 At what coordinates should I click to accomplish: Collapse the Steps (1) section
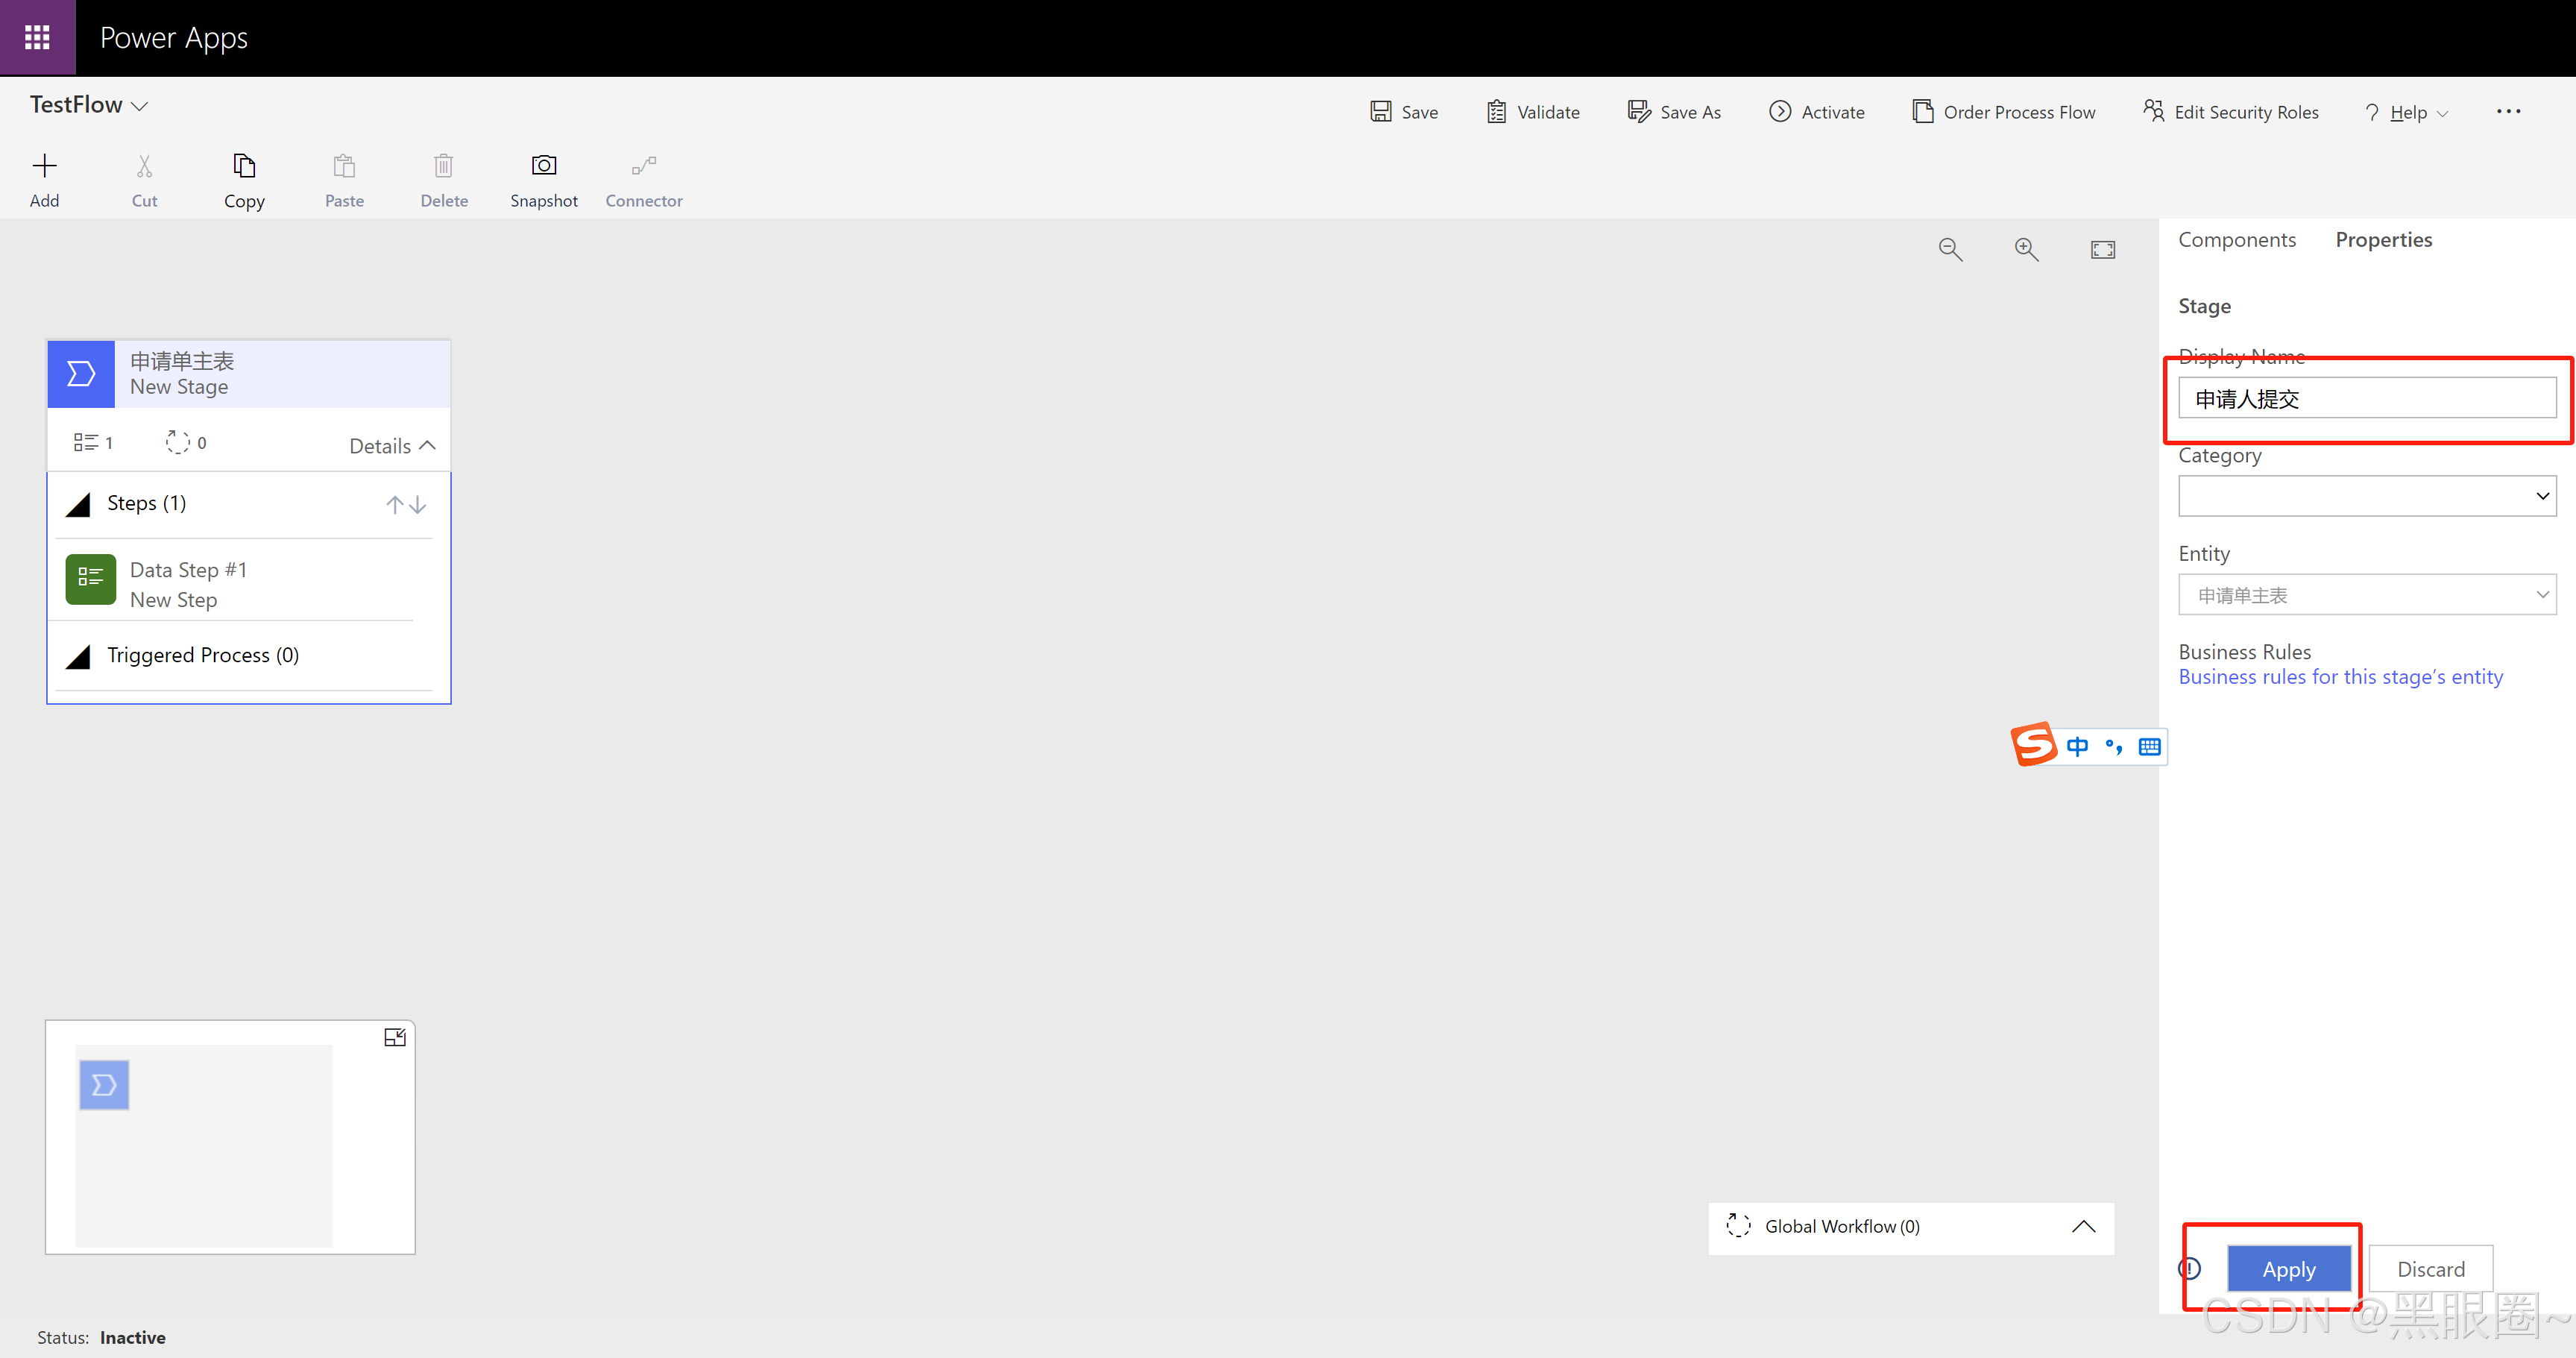click(x=78, y=504)
